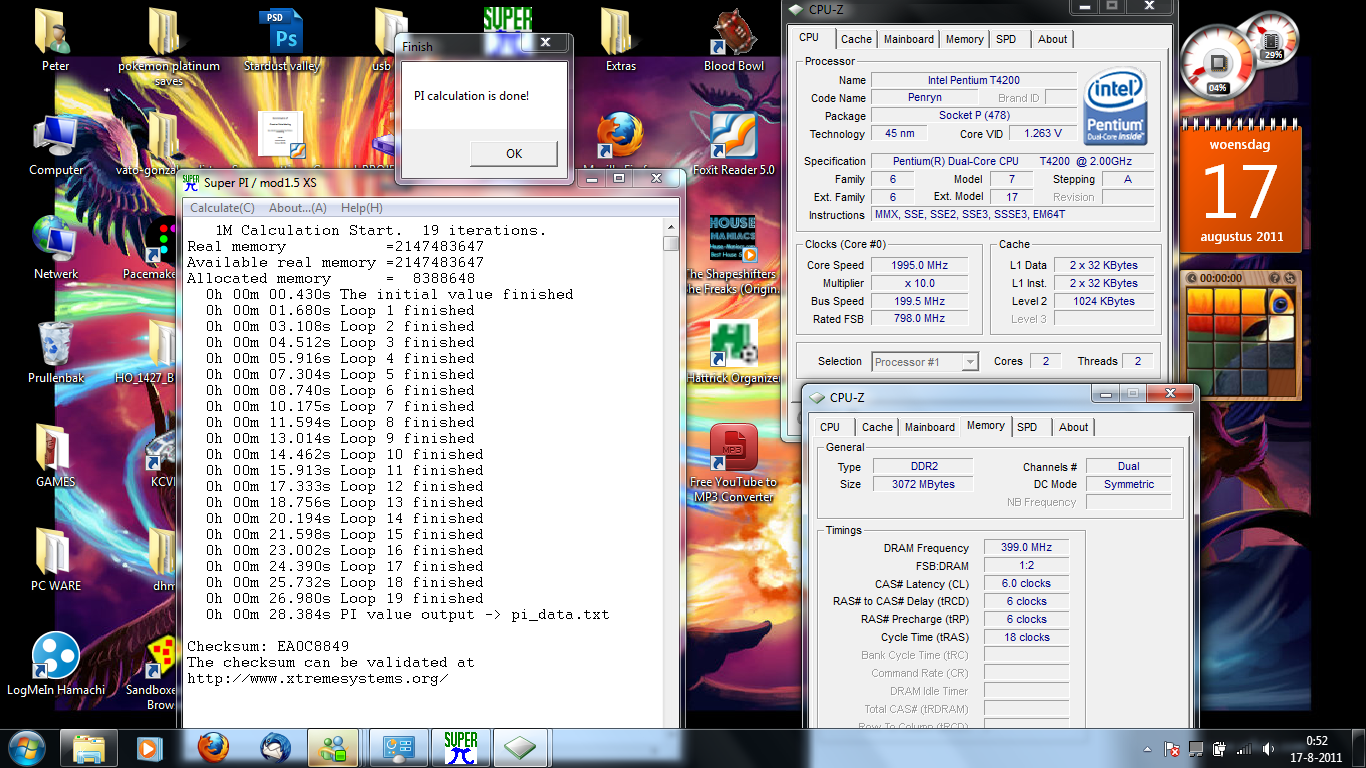This screenshot has height=768, width=1366.
Task: Click the picture puzzle help button
Action: (1275, 277)
